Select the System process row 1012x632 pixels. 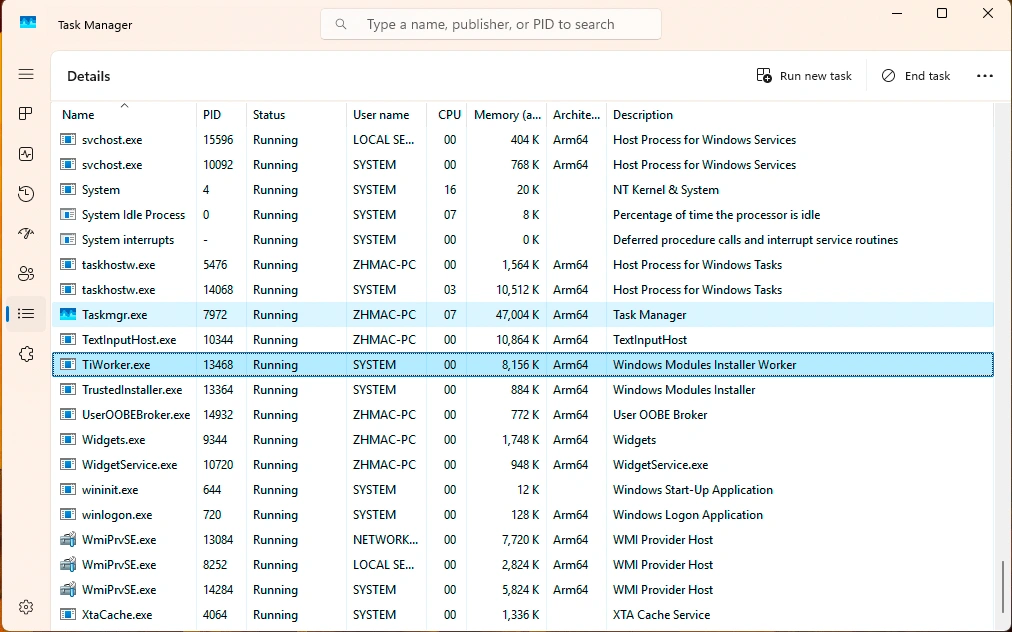coord(523,190)
